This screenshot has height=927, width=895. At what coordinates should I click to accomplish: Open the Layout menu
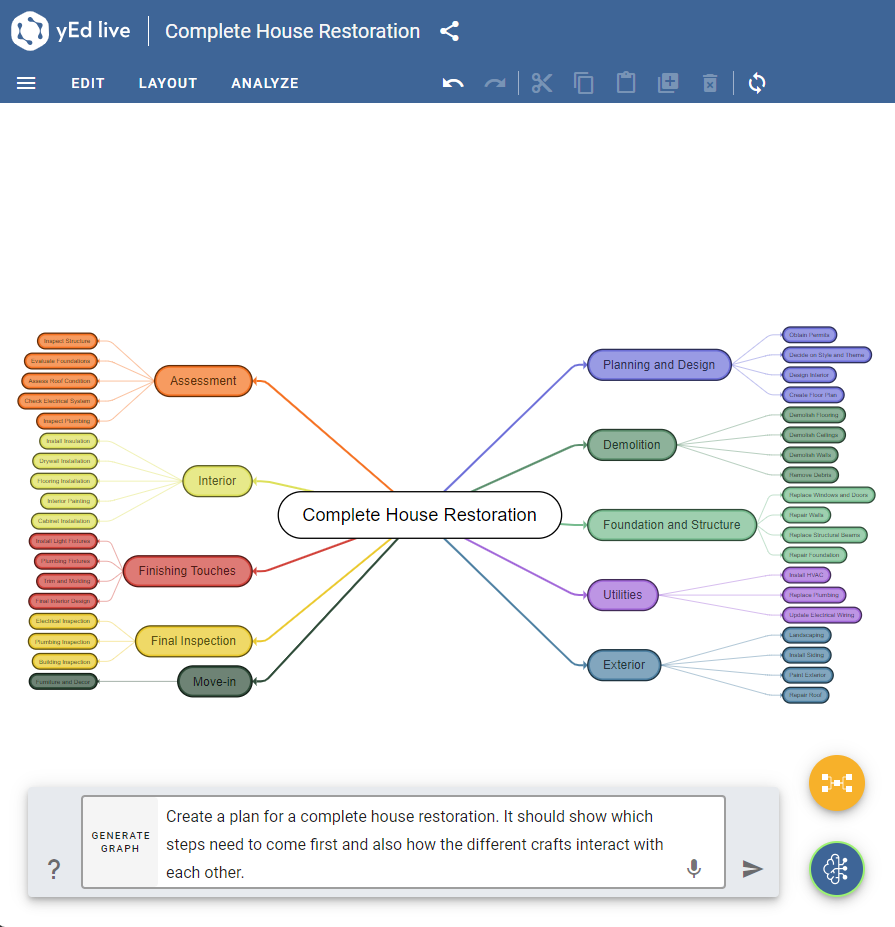[168, 83]
